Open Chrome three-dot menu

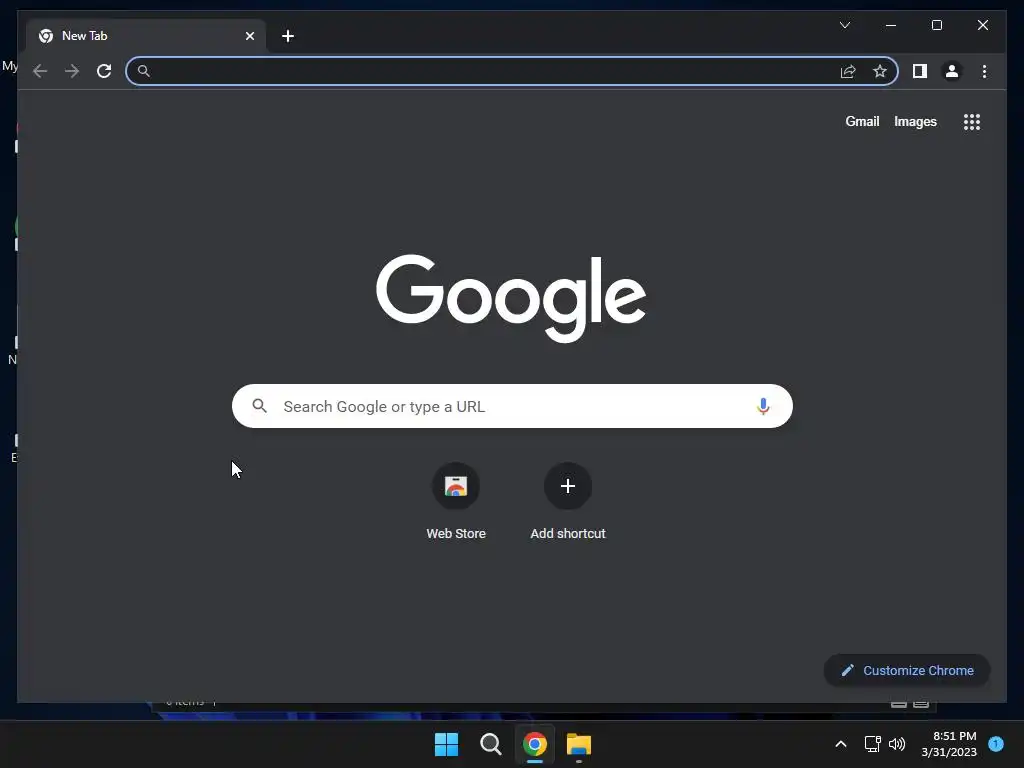pos(984,71)
